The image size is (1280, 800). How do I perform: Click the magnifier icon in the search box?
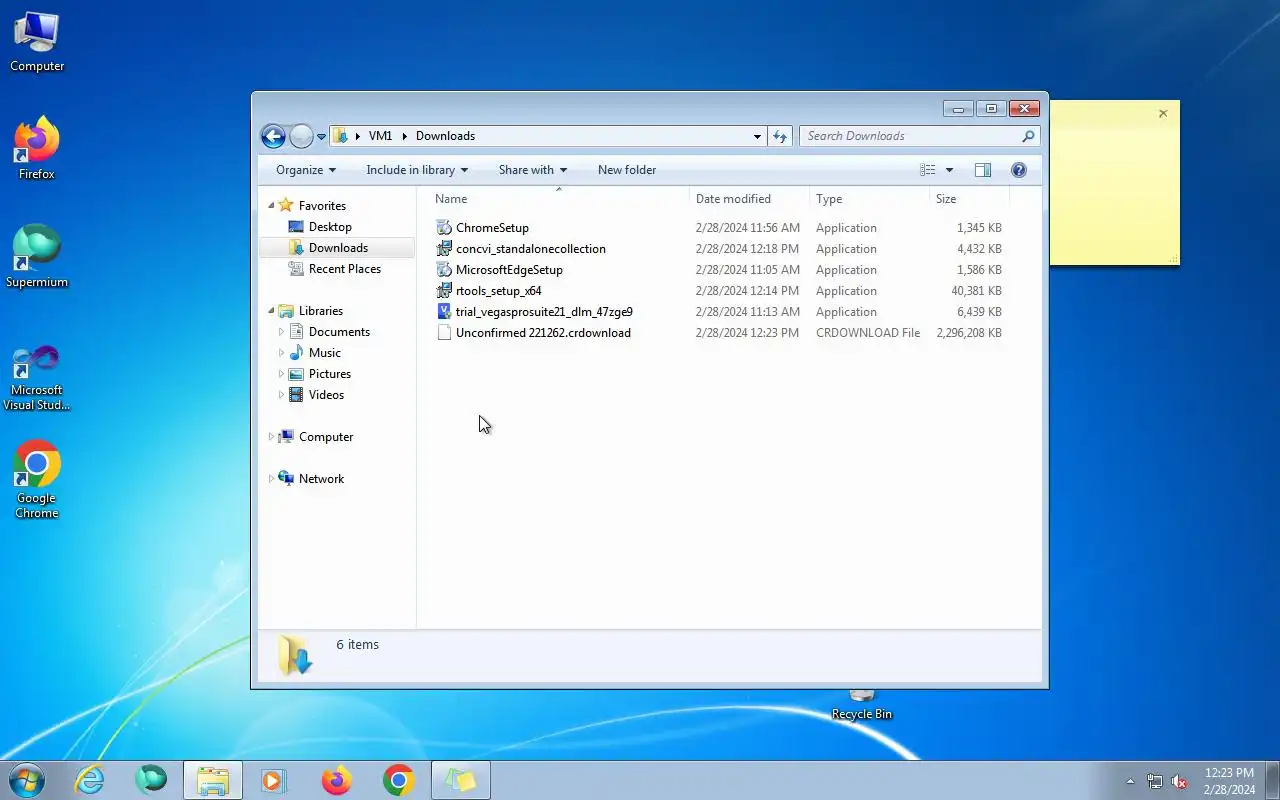click(1028, 136)
